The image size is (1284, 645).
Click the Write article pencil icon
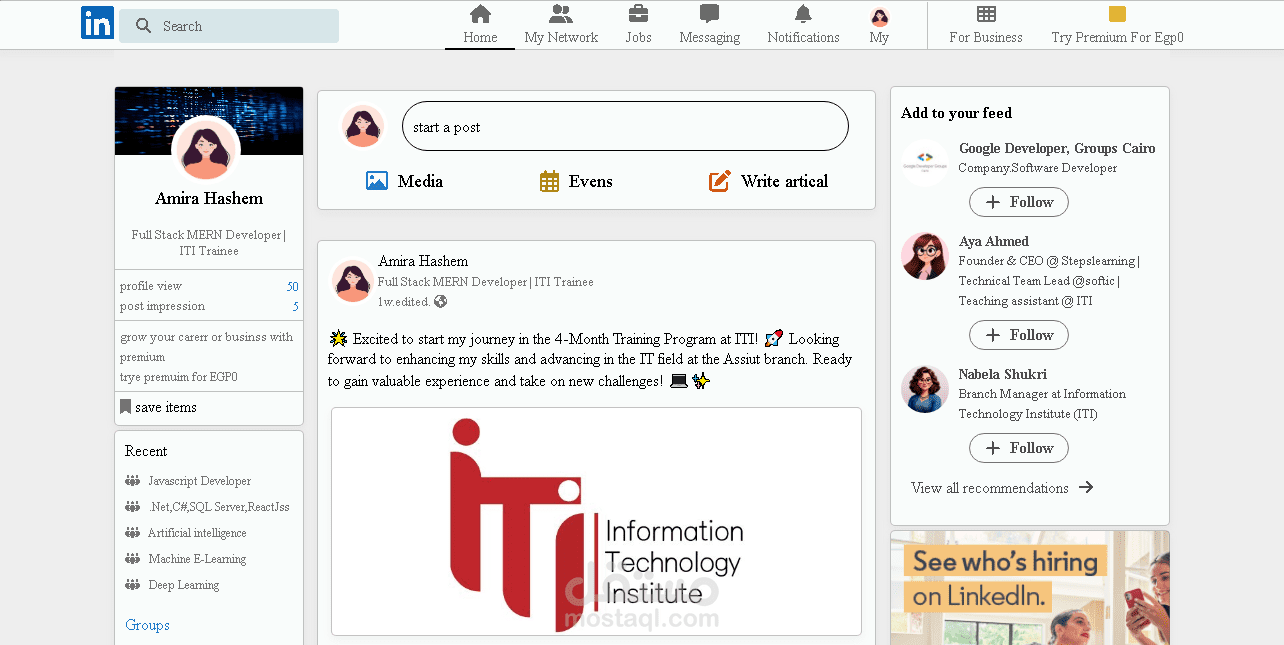pos(720,181)
